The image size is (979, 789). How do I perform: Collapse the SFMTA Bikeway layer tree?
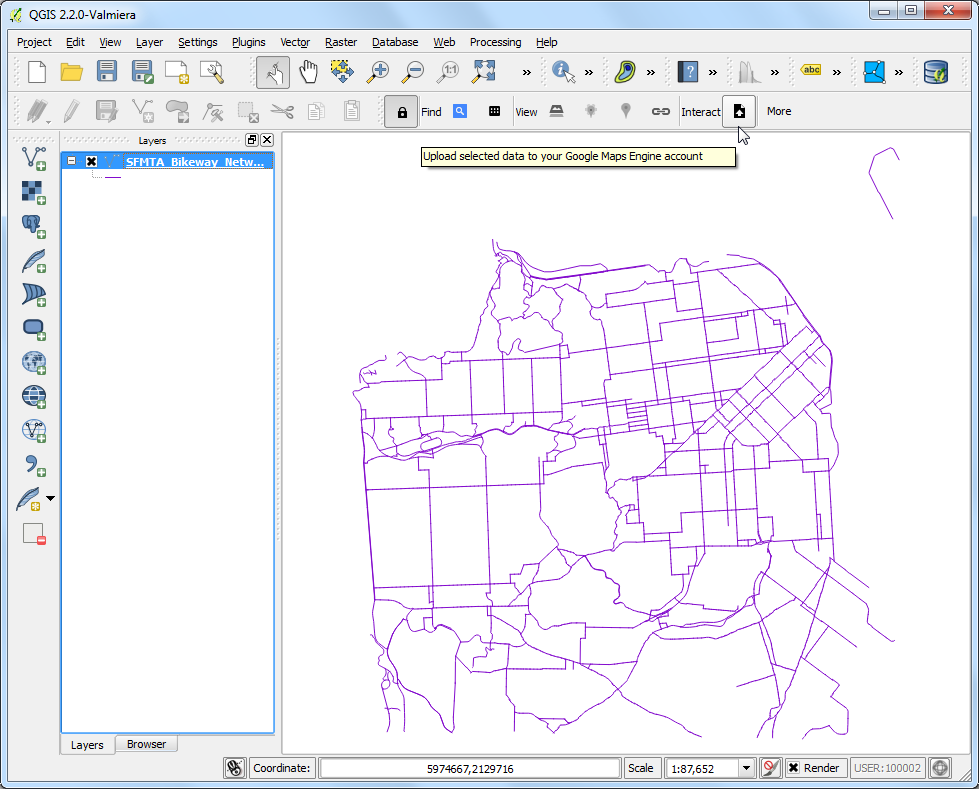pos(72,161)
